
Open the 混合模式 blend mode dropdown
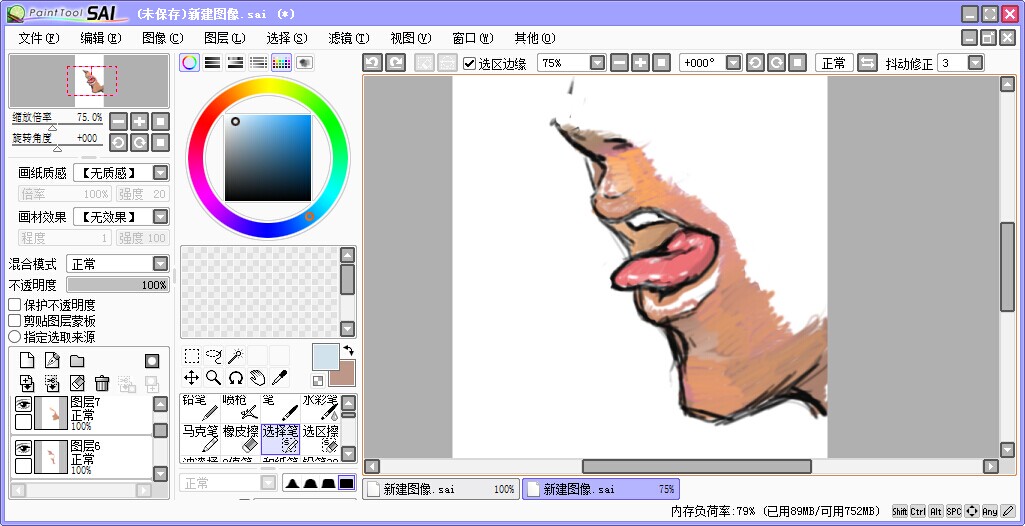[160, 264]
